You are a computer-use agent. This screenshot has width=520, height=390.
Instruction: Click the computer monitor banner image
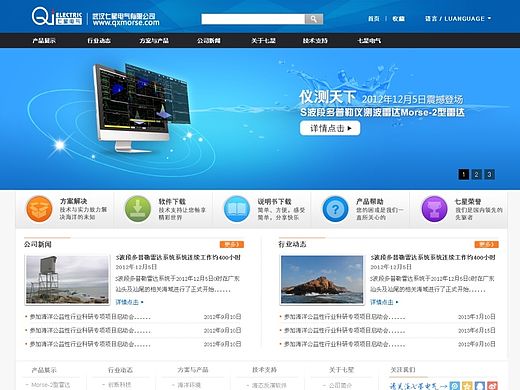click(x=142, y=107)
